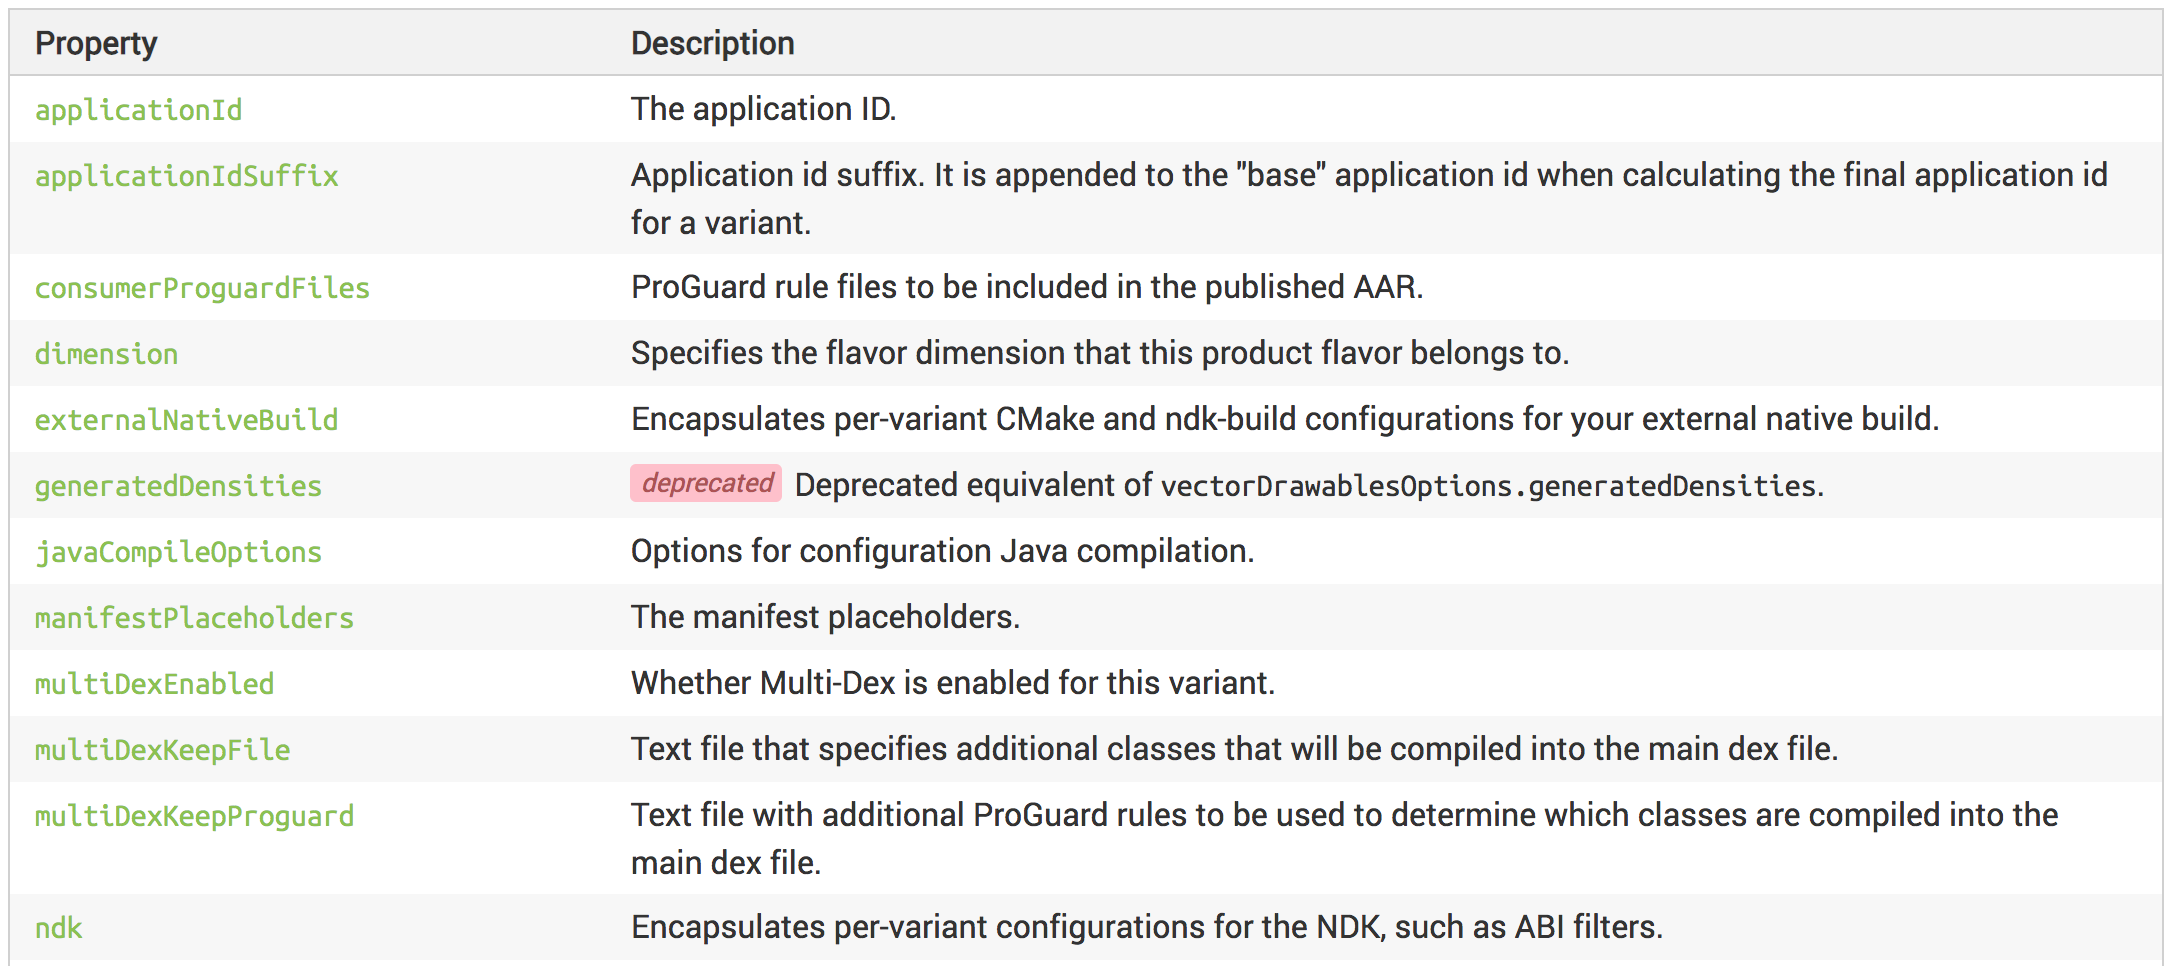Viewport: 2172px width, 966px height.
Task: Open the generatedDensities property link
Action: pyautogui.click(x=178, y=486)
